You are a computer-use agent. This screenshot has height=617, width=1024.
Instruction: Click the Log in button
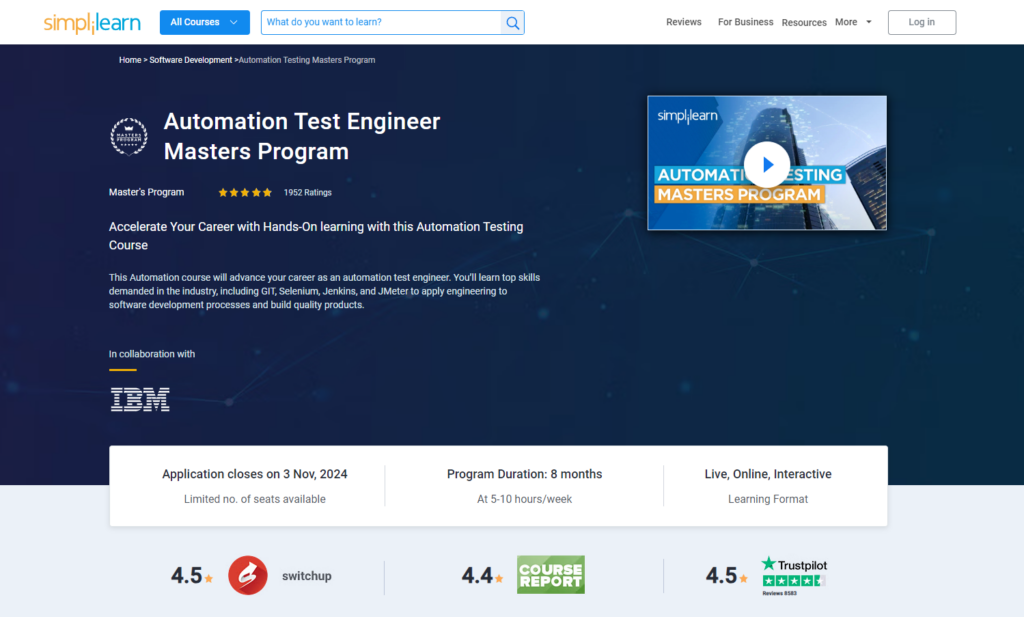pos(921,22)
